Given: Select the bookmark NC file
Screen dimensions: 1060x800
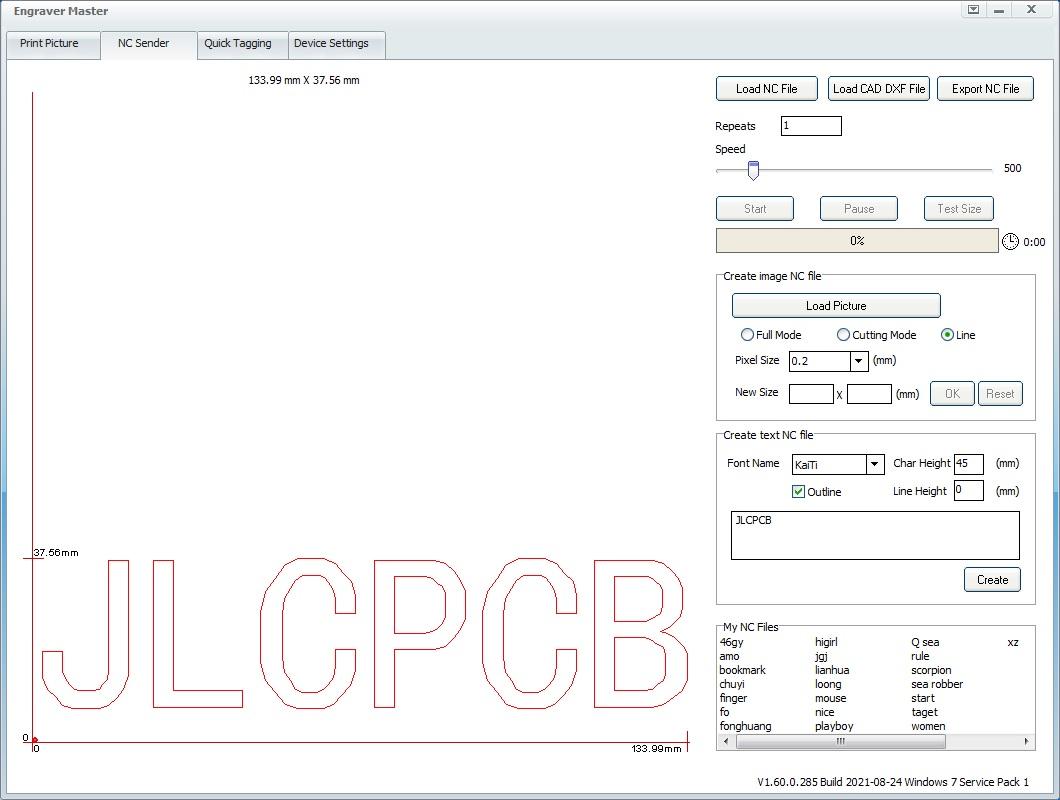Looking at the screenshot, I should click(742, 670).
